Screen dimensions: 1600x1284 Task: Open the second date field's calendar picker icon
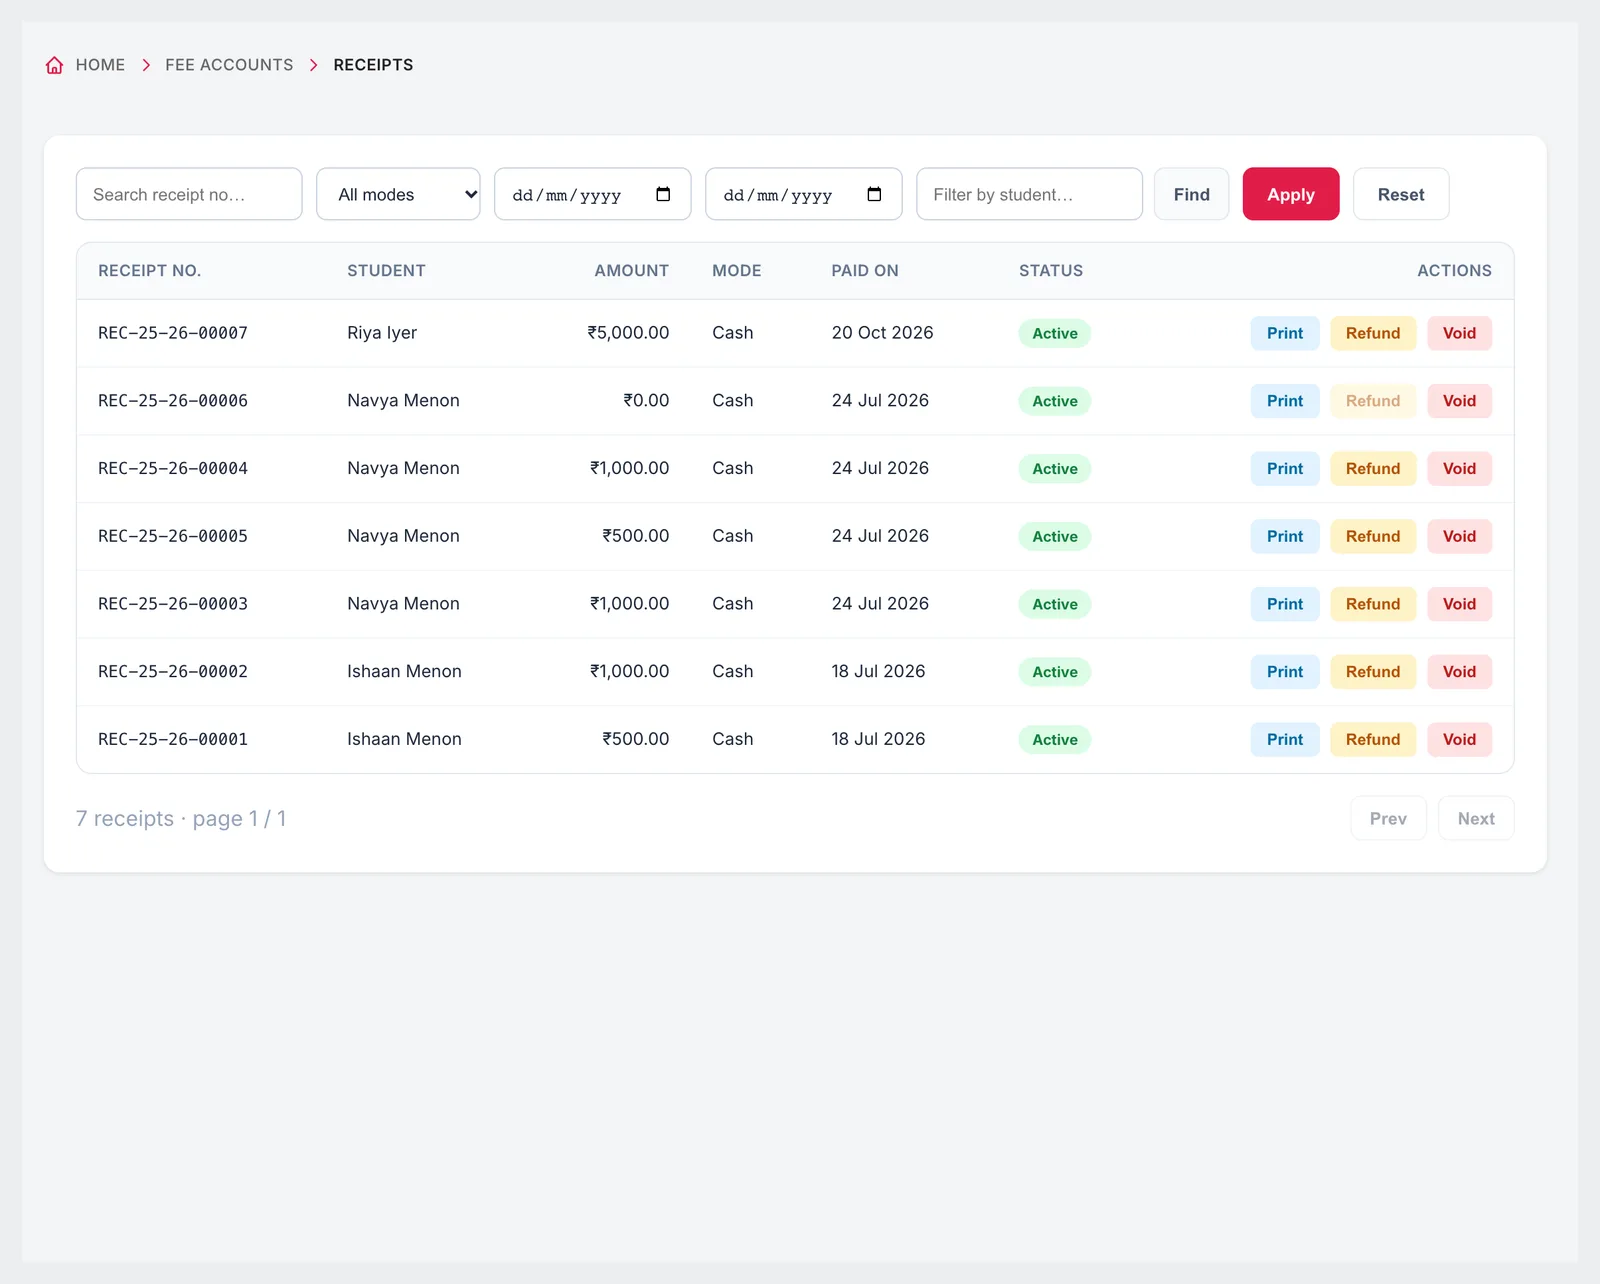[x=874, y=194]
